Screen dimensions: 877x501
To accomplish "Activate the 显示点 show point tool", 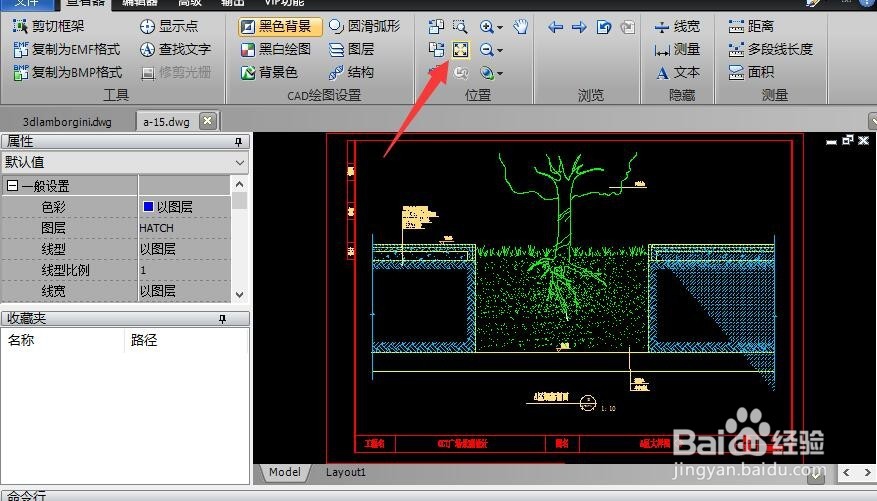I will point(168,26).
